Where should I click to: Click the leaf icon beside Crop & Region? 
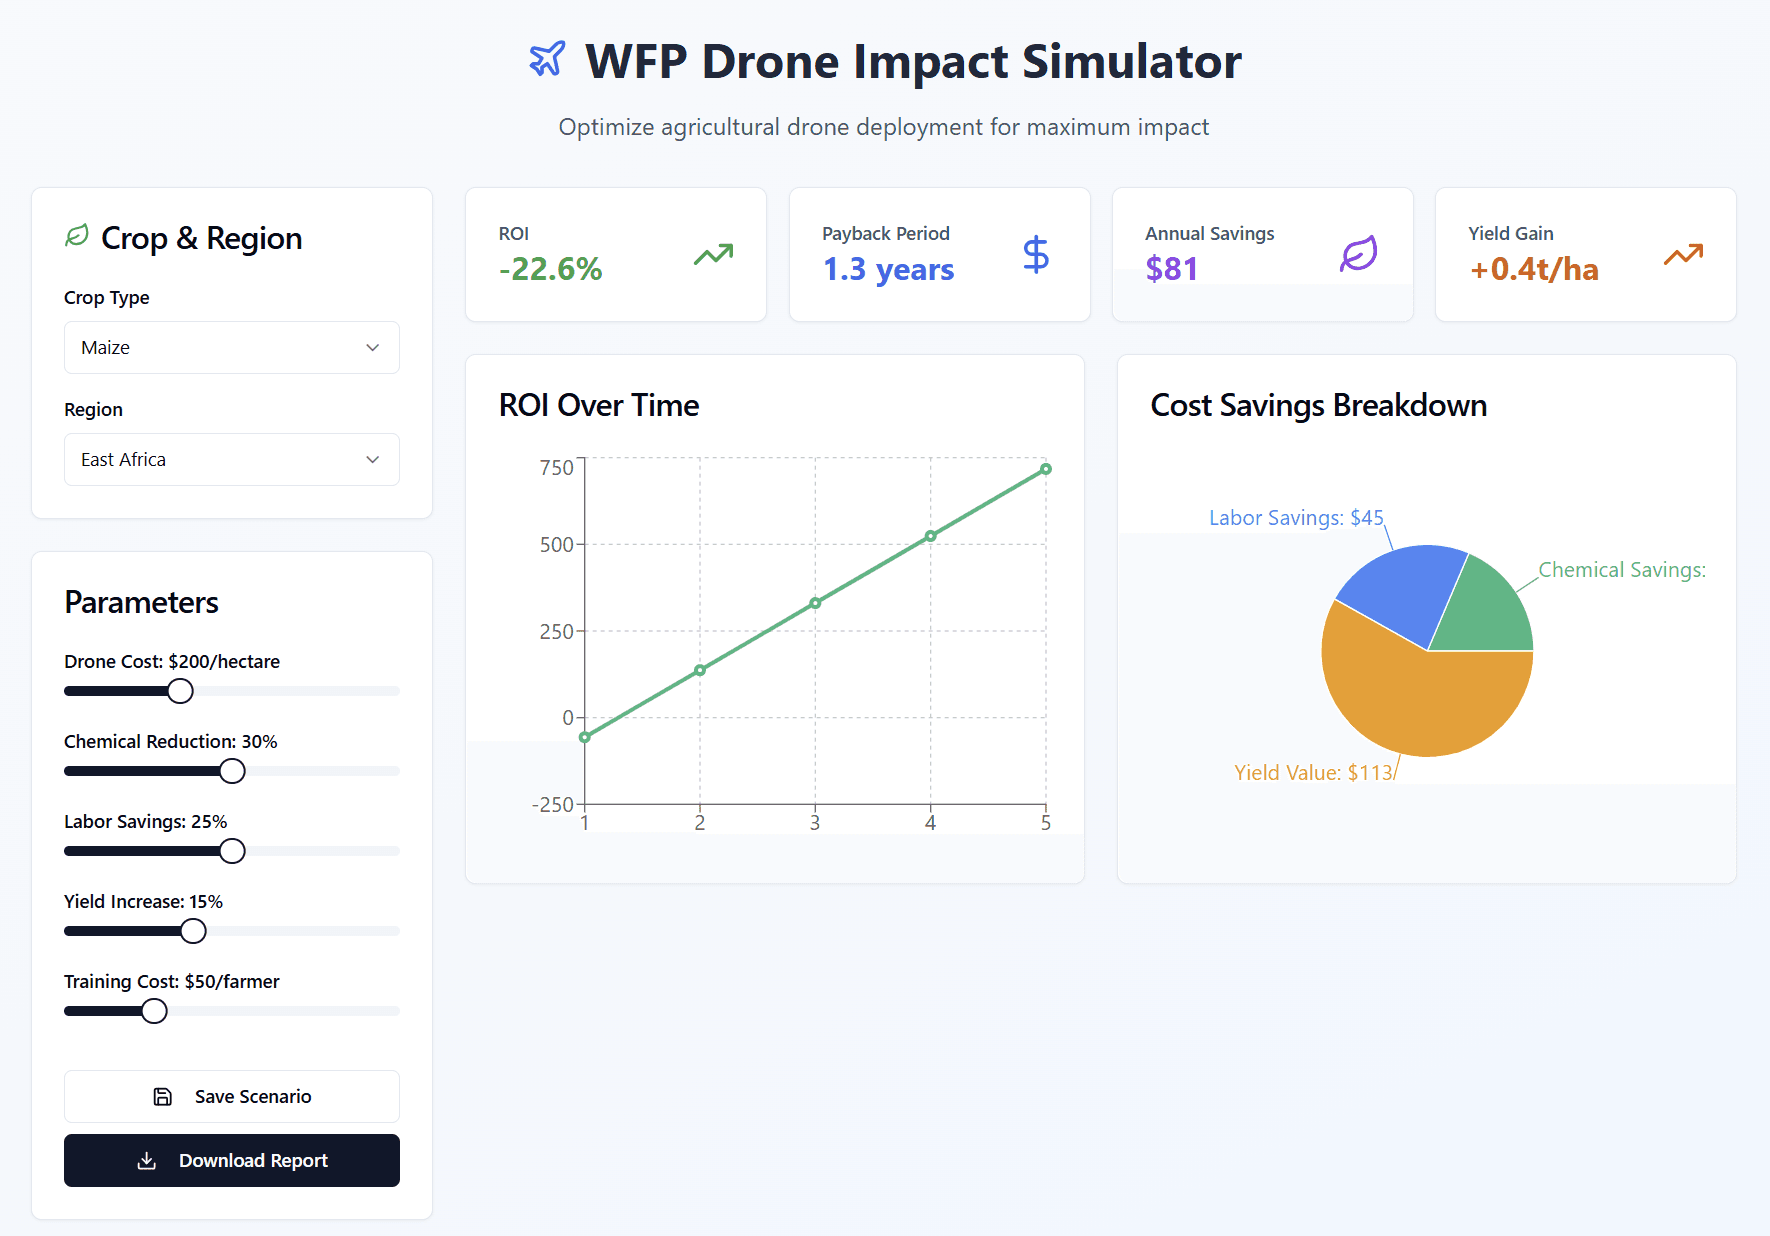click(77, 236)
